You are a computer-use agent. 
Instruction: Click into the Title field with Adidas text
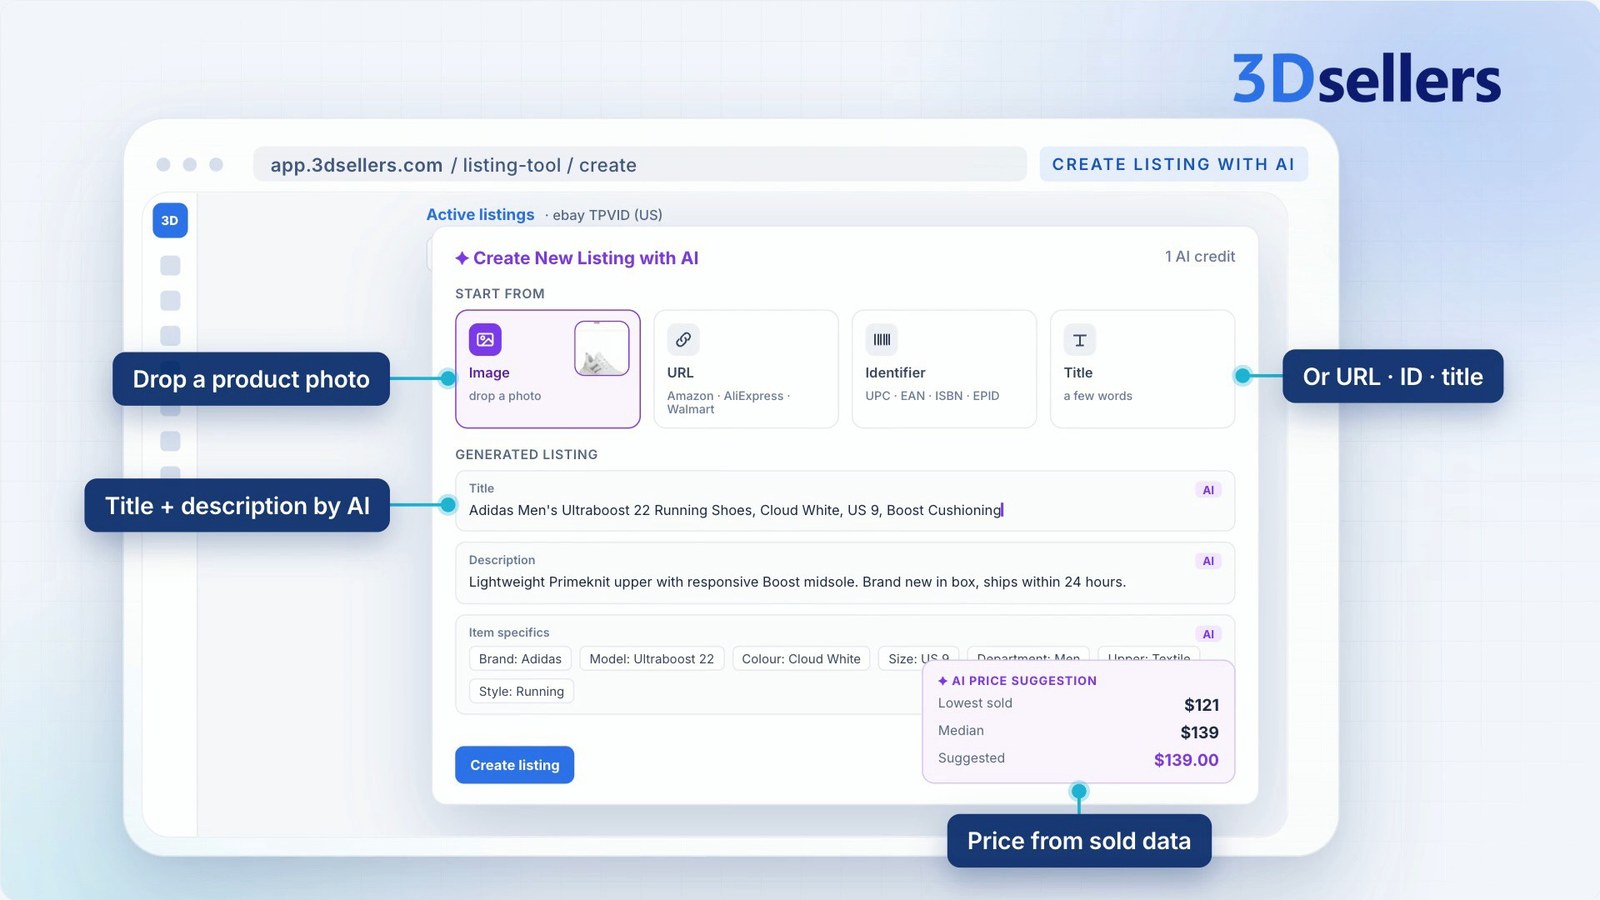coord(845,501)
